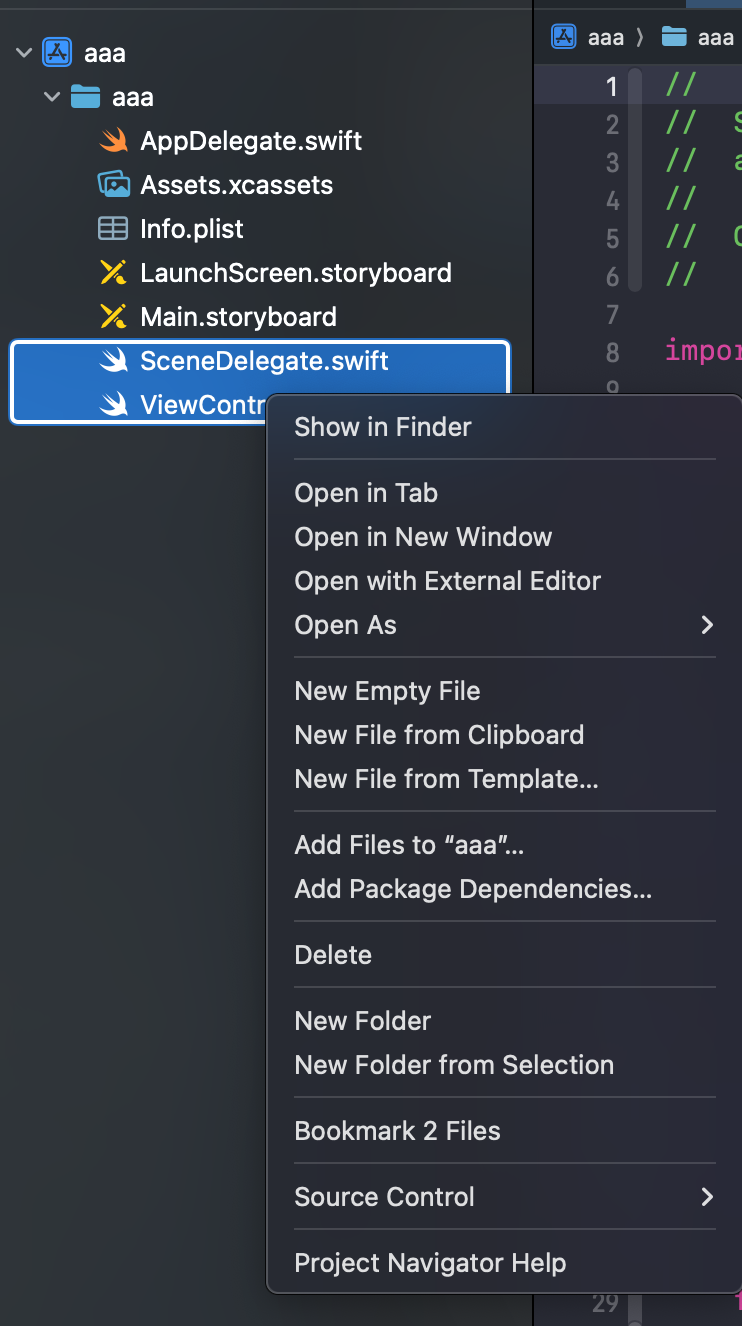Choose Bookmark 2 Files
Image resolution: width=742 pixels, height=1326 pixels.
(x=397, y=1131)
